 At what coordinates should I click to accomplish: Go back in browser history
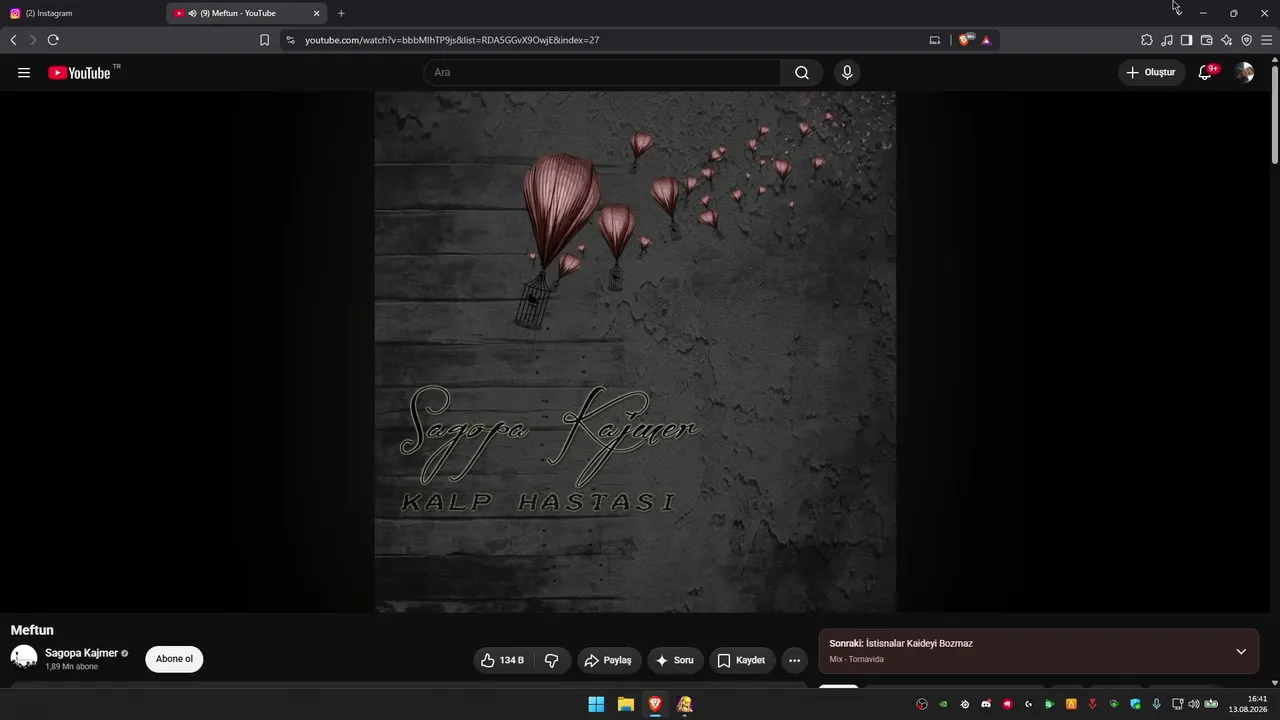pos(13,40)
